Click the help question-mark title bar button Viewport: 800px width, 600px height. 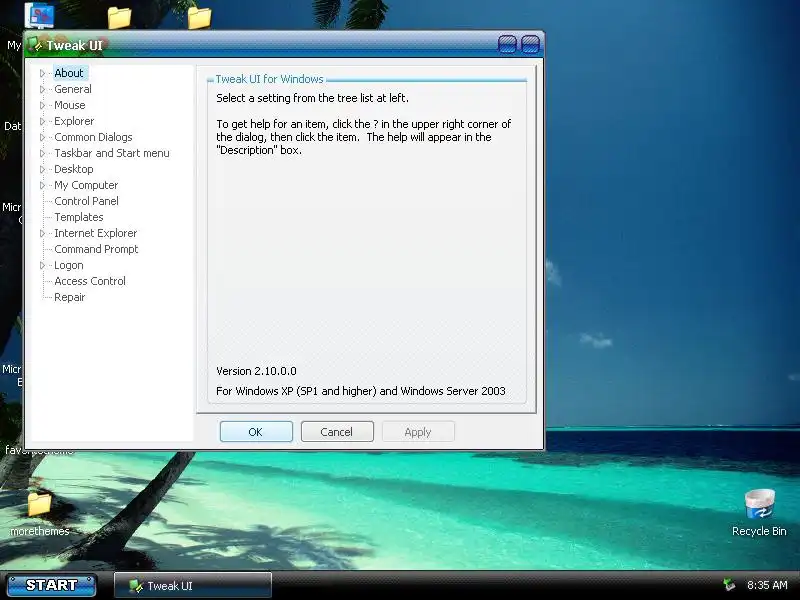point(507,44)
